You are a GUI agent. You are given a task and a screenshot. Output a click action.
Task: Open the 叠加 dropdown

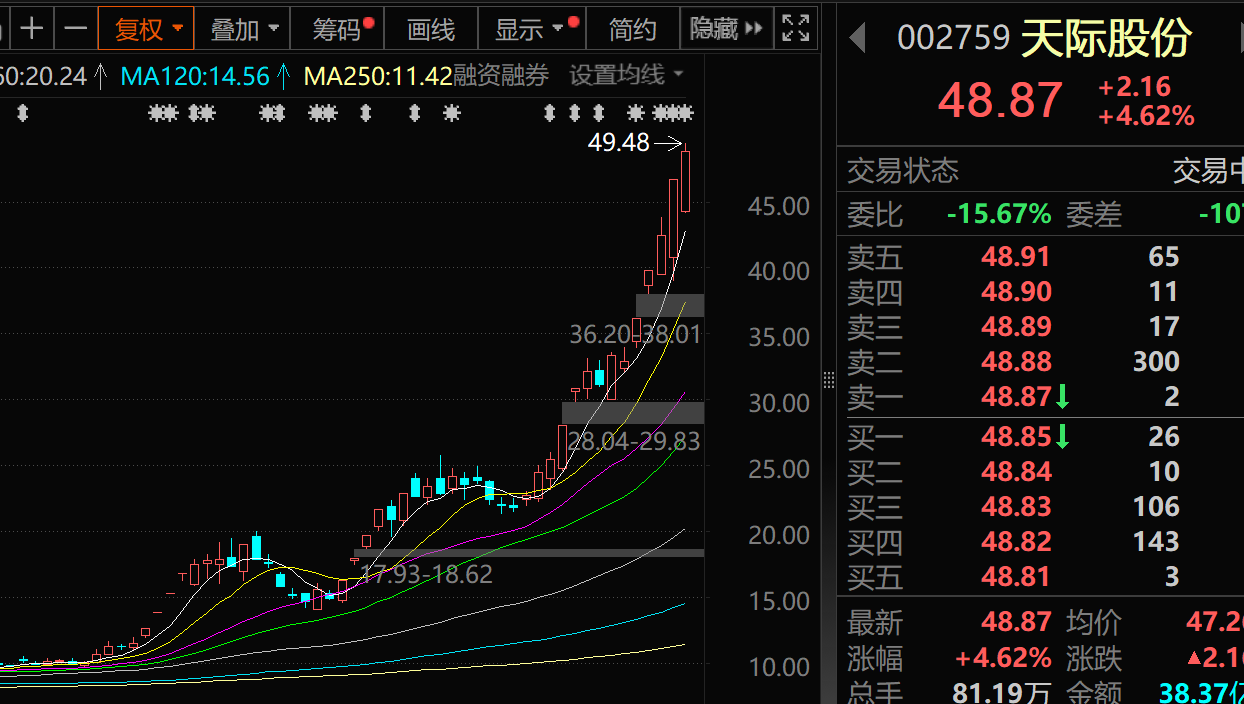coord(243,29)
